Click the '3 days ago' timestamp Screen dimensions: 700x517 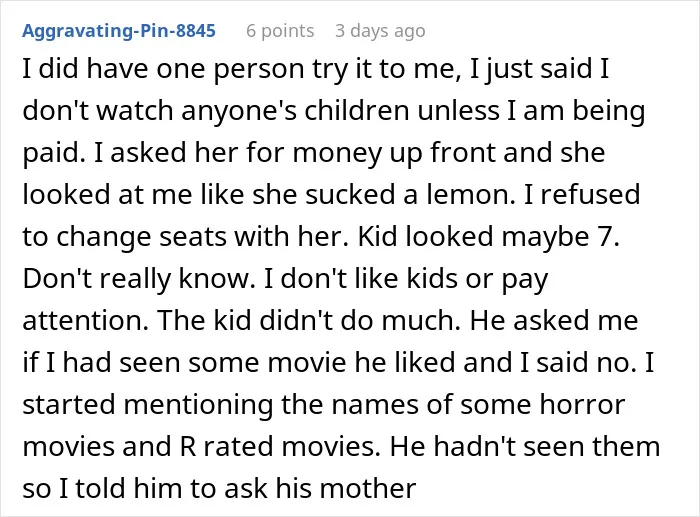pos(380,31)
